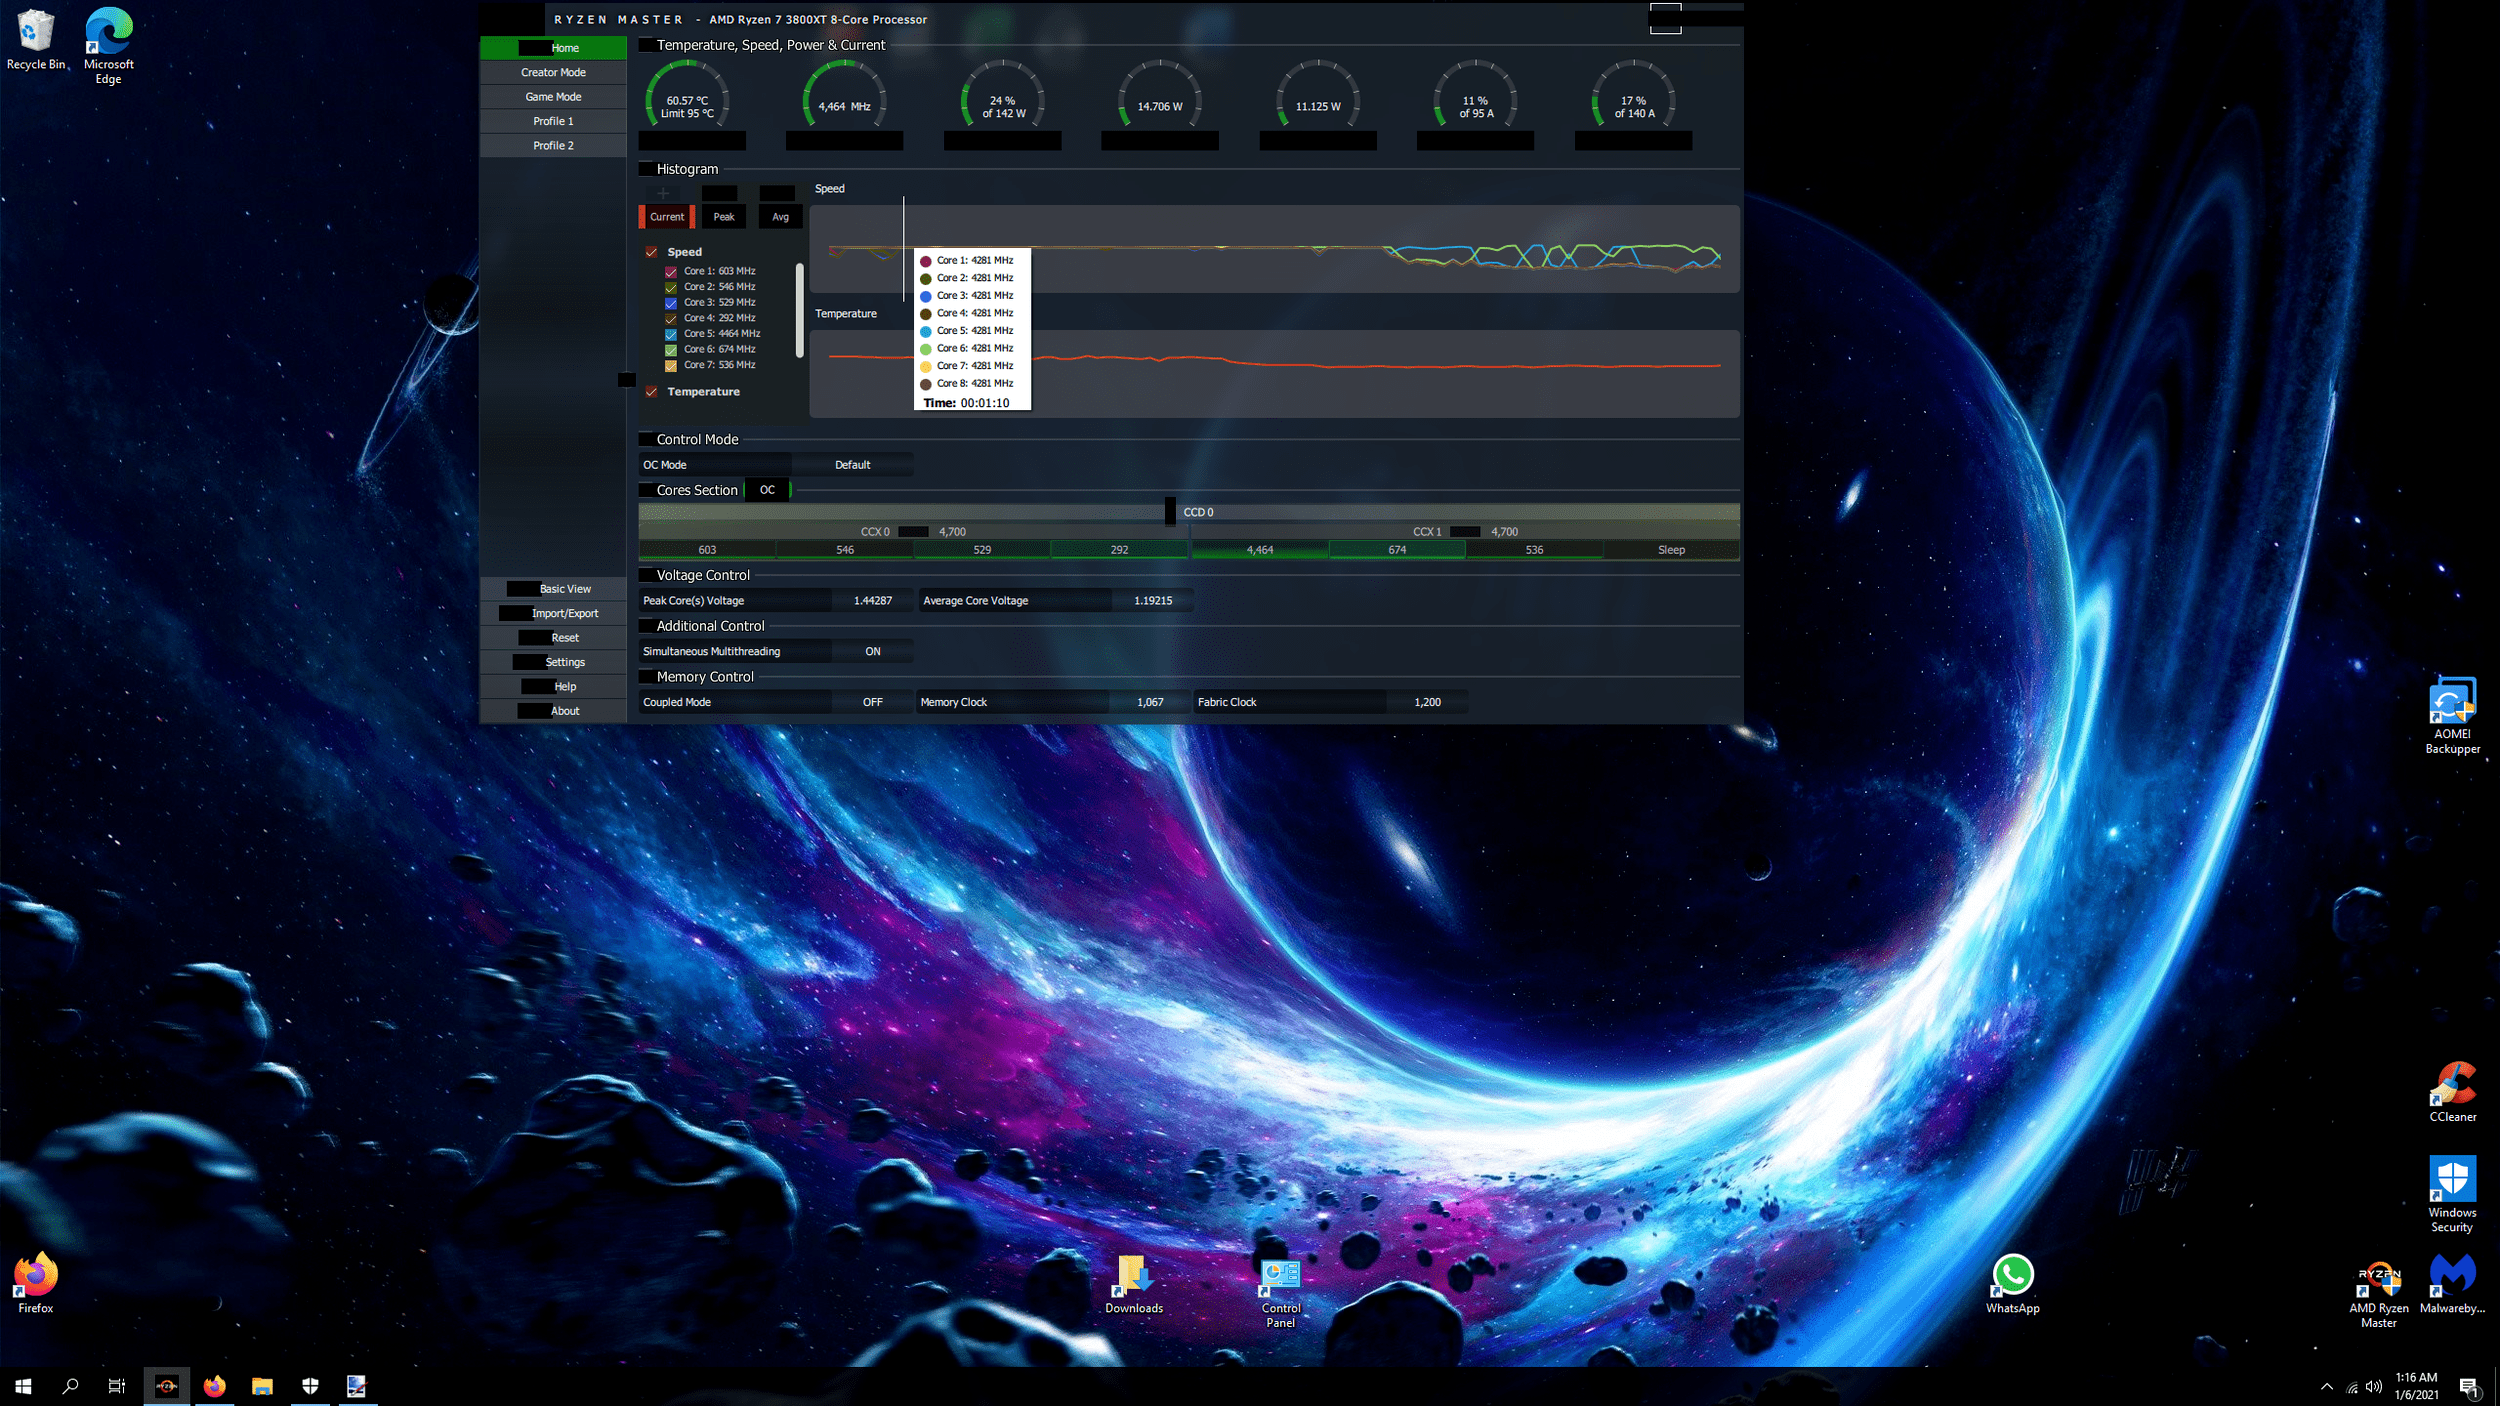Screen dimensions: 2500x1406
Task: Select the Current histogram tab
Action: coord(667,217)
